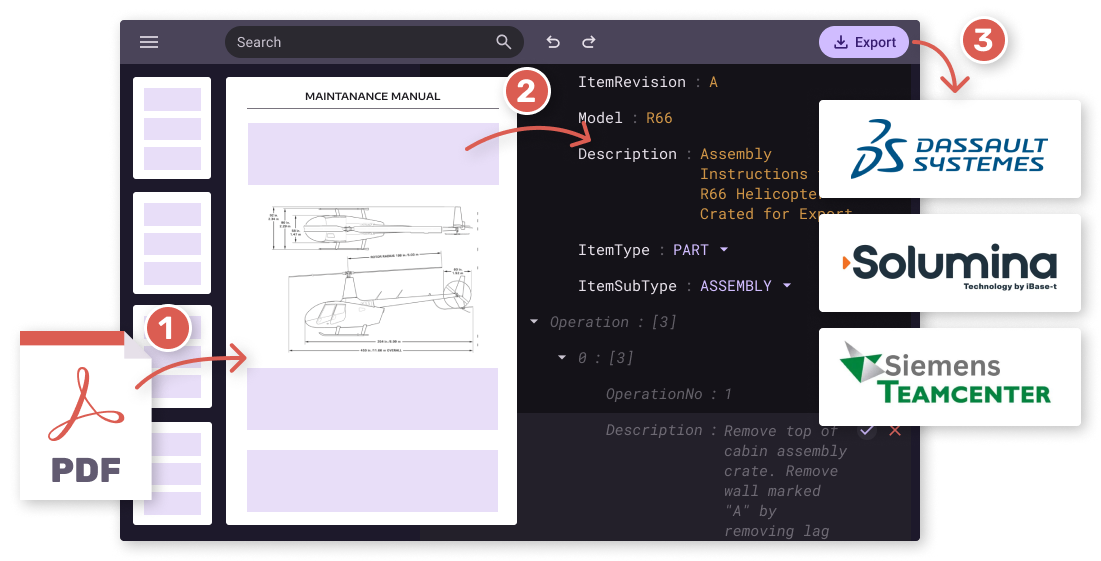Reject the description edit with the red X
The width and height of the screenshot is (1101, 561).
[x=895, y=430]
